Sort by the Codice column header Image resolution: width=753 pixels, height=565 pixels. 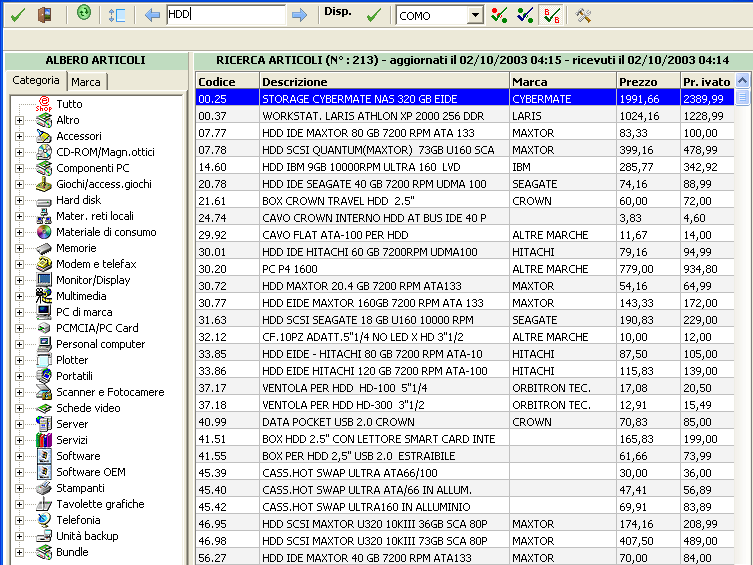[227, 81]
